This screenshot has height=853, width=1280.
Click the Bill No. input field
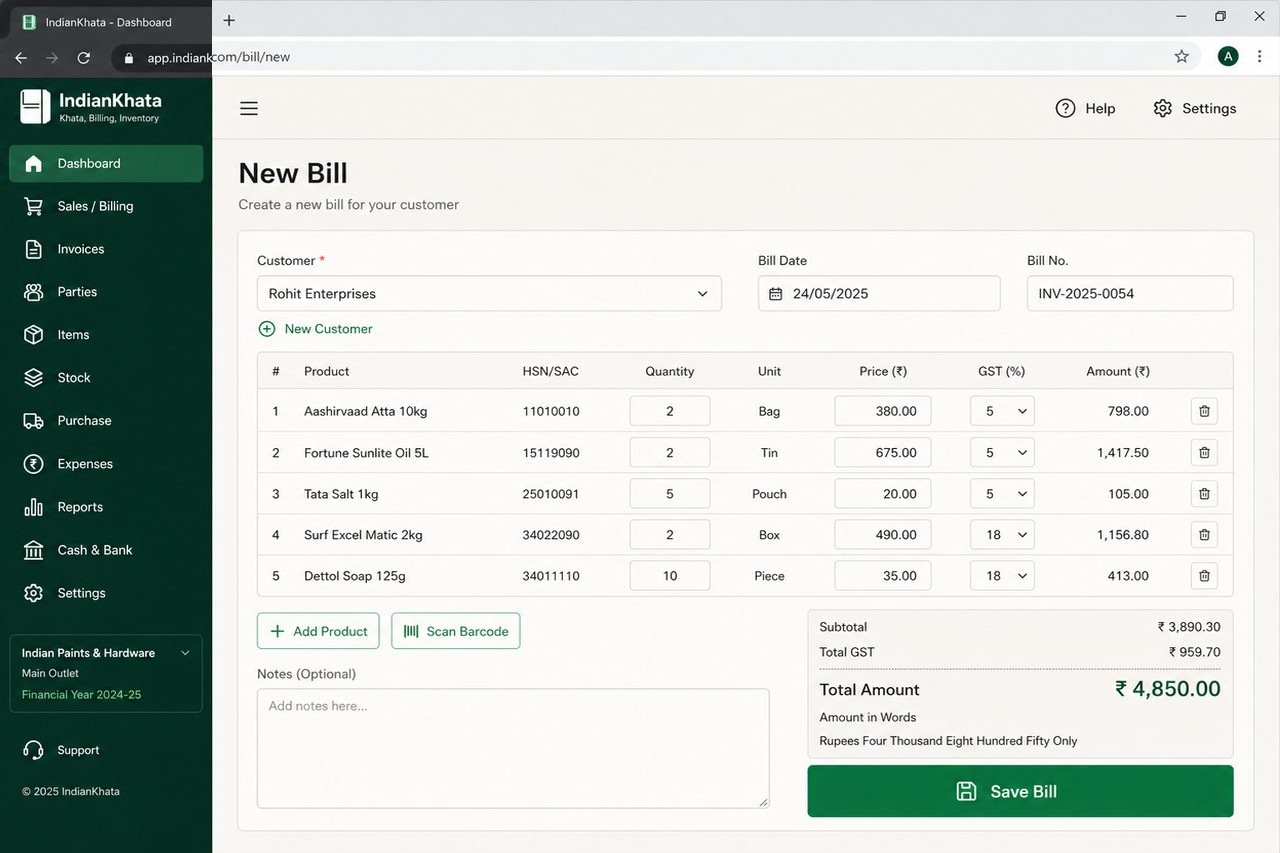(x=1130, y=294)
